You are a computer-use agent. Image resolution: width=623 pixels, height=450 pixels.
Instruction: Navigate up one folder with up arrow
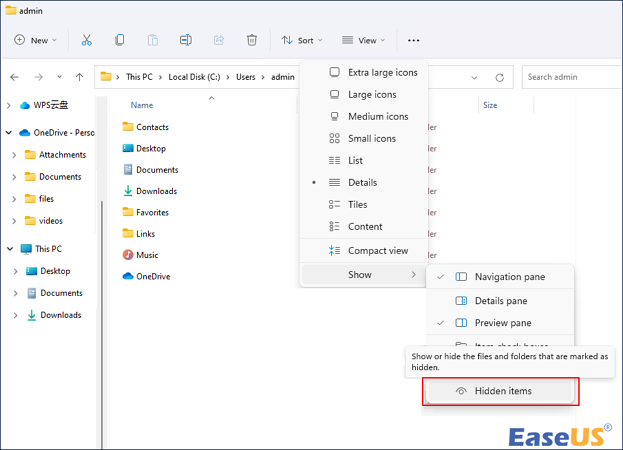80,77
